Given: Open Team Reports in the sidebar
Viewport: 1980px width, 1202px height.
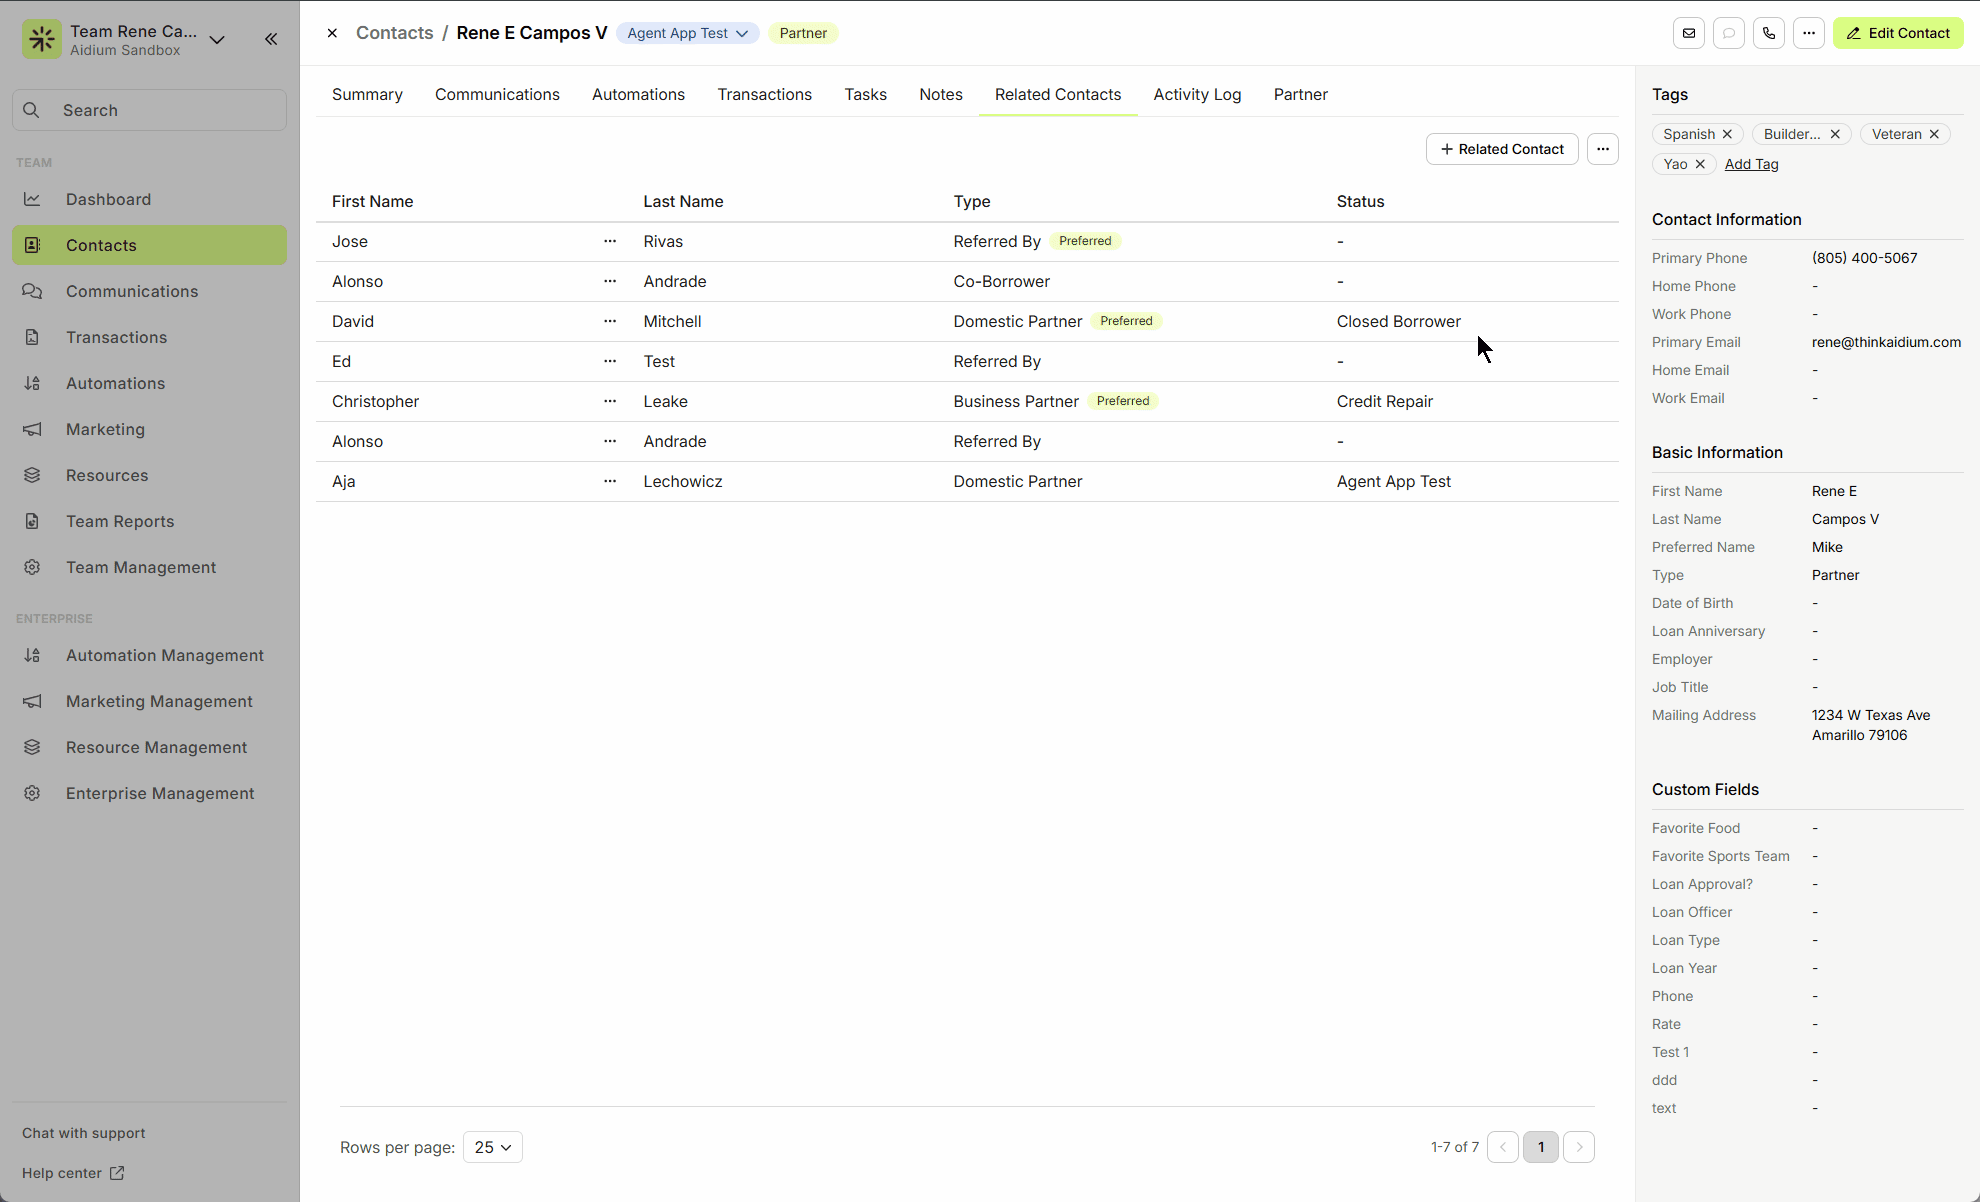Looking at the screenshot, I should point(120,521).
